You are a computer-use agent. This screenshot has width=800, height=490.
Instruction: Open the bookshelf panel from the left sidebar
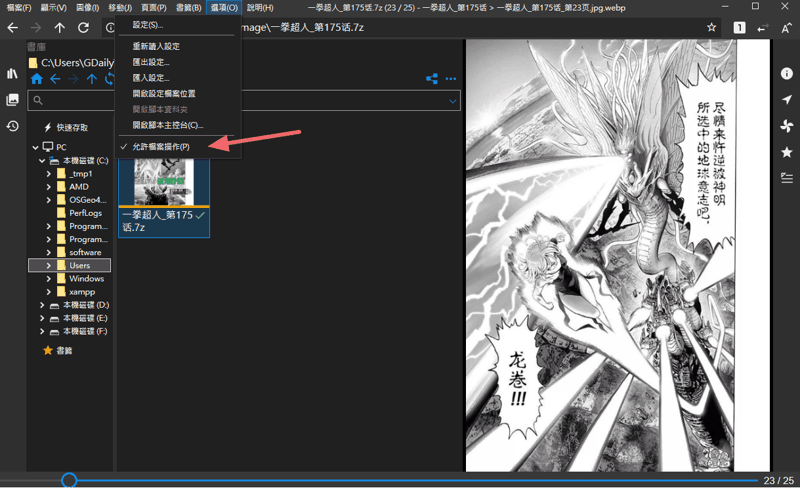pyautogui.click(x=12, y=74)
